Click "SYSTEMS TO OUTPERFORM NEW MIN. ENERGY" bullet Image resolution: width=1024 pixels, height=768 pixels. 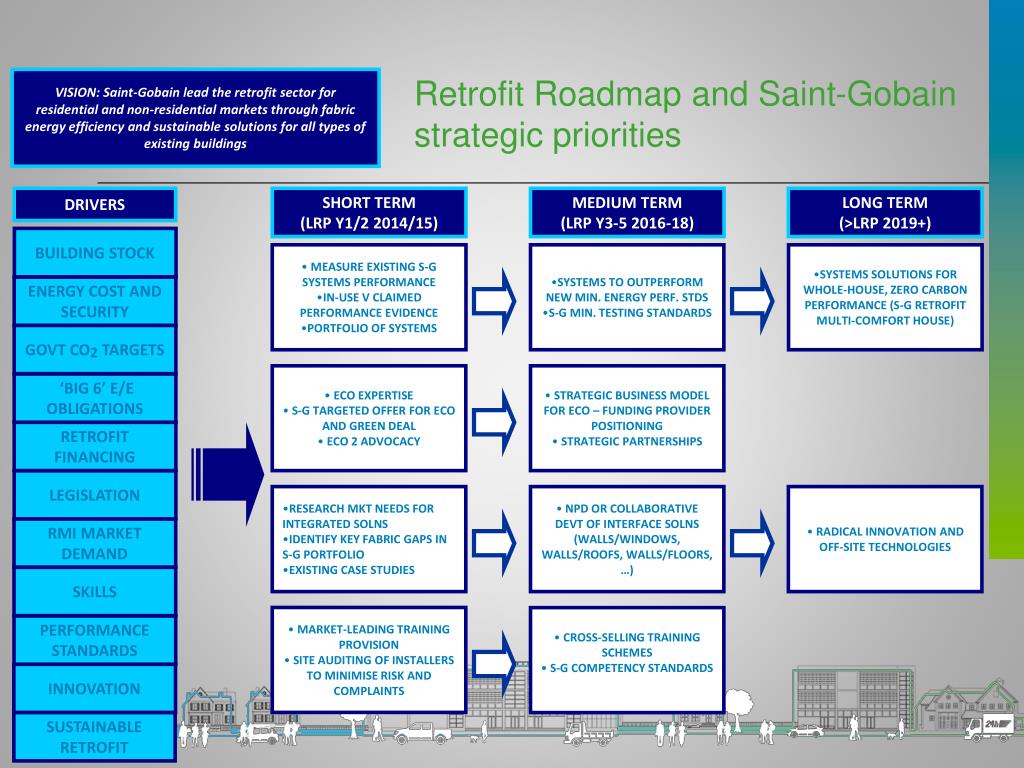click(627, 289)
